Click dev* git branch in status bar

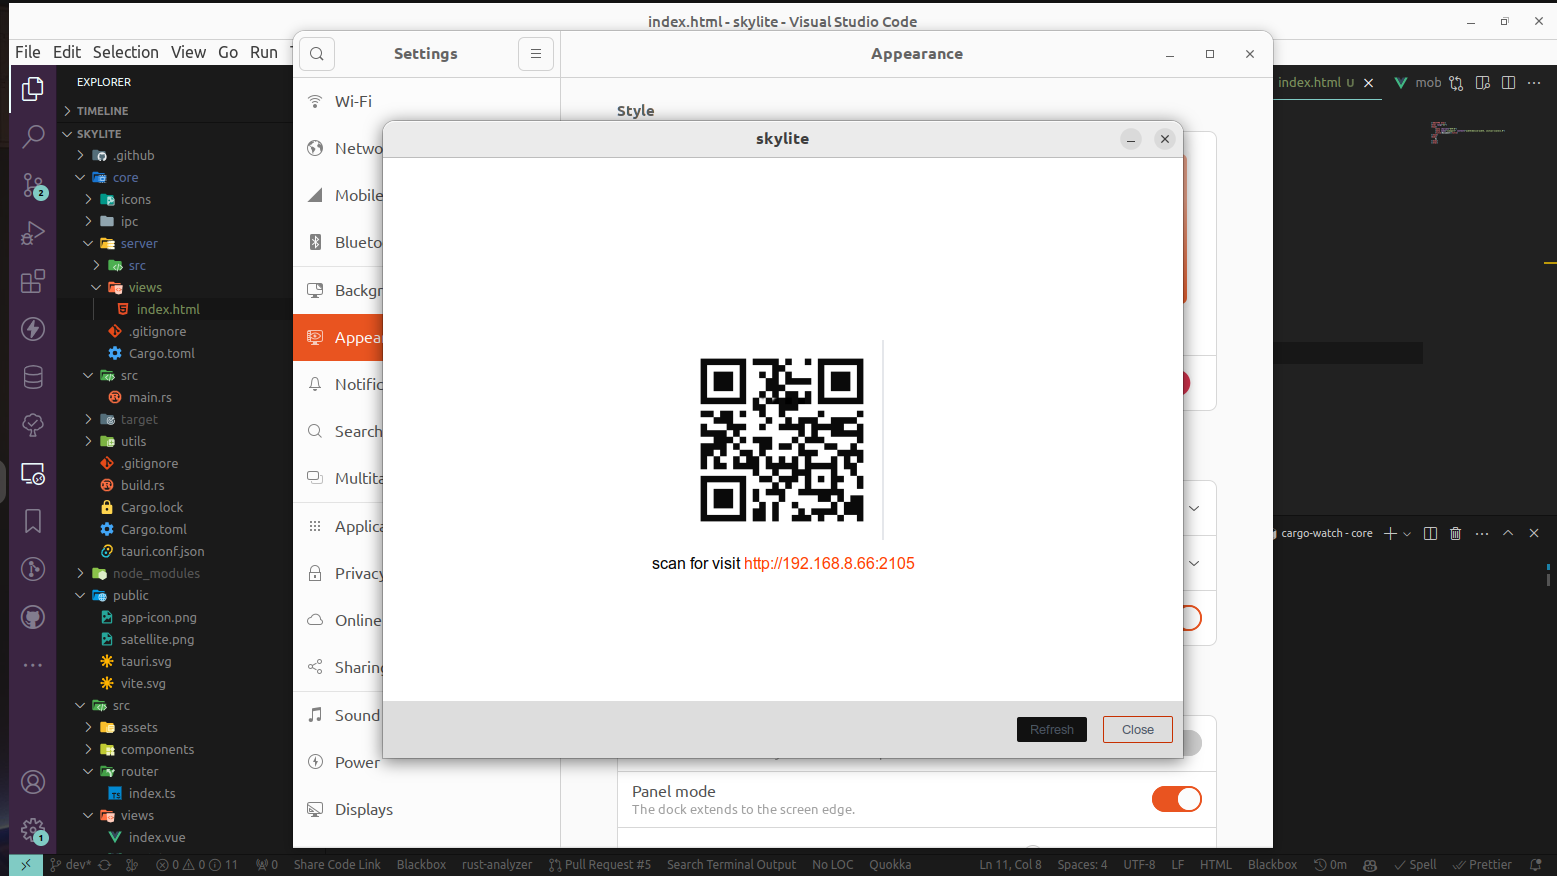(71, 865)
